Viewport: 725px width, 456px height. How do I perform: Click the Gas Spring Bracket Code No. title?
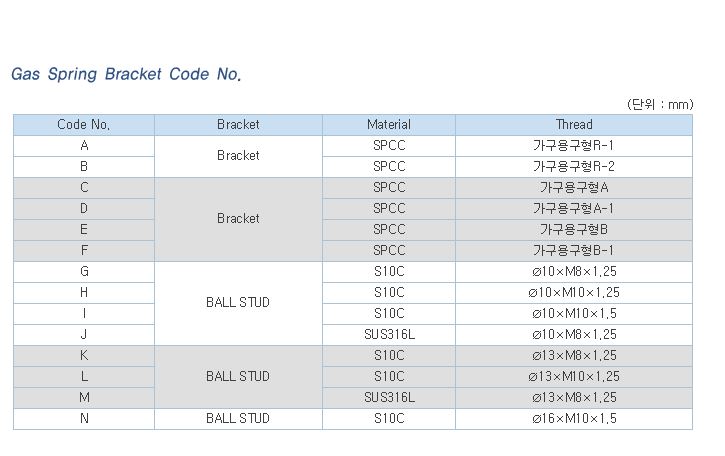(126, 74)
